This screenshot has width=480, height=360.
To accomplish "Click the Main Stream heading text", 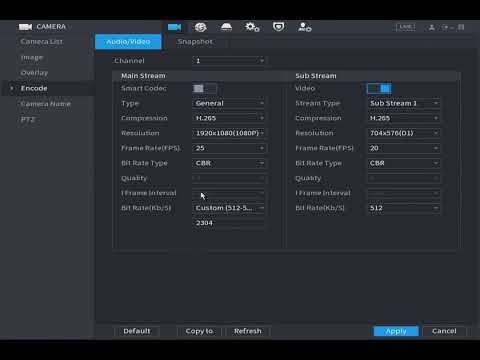I will pos(143,76).
